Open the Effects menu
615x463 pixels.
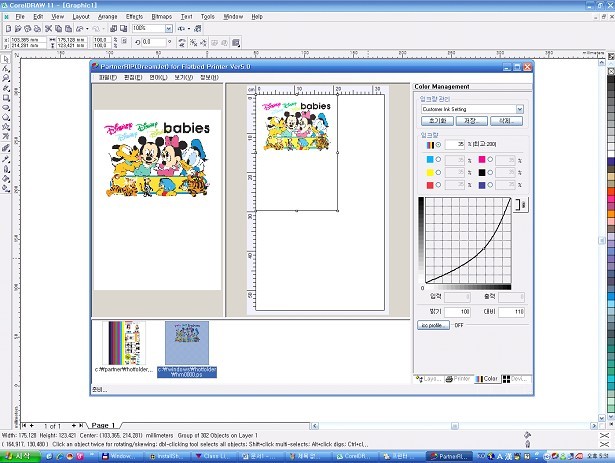point(135,16)
